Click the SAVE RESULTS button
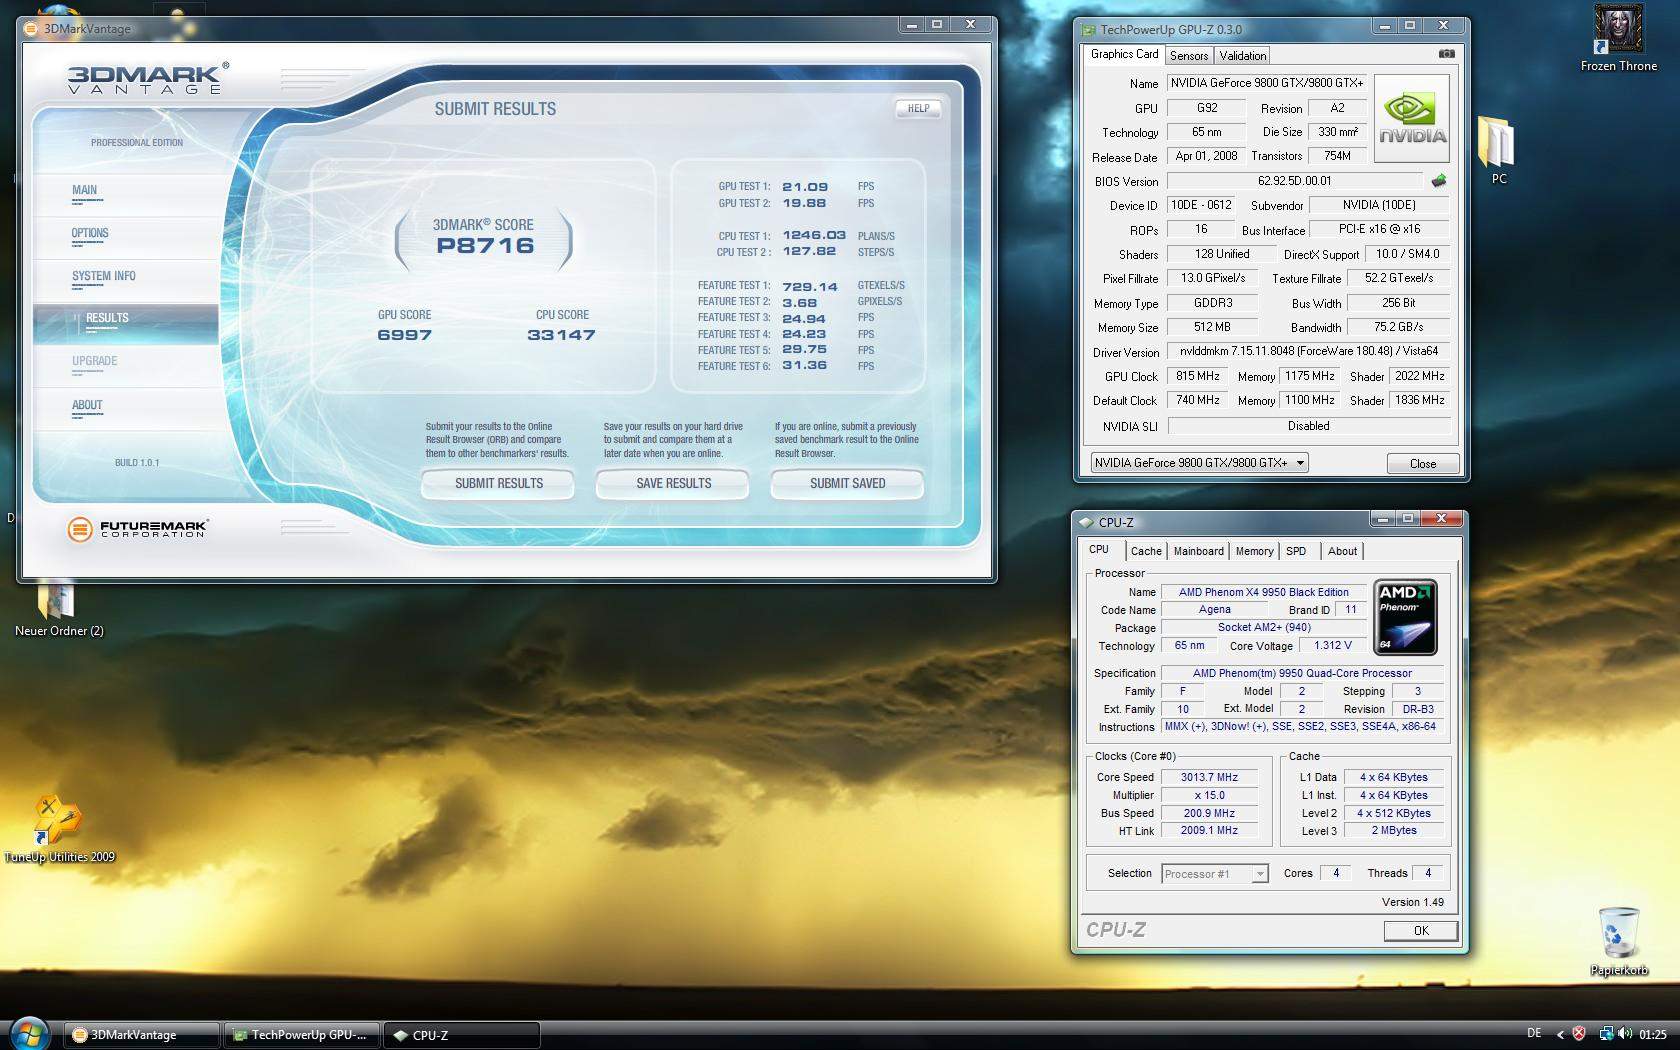 [673, 484]
